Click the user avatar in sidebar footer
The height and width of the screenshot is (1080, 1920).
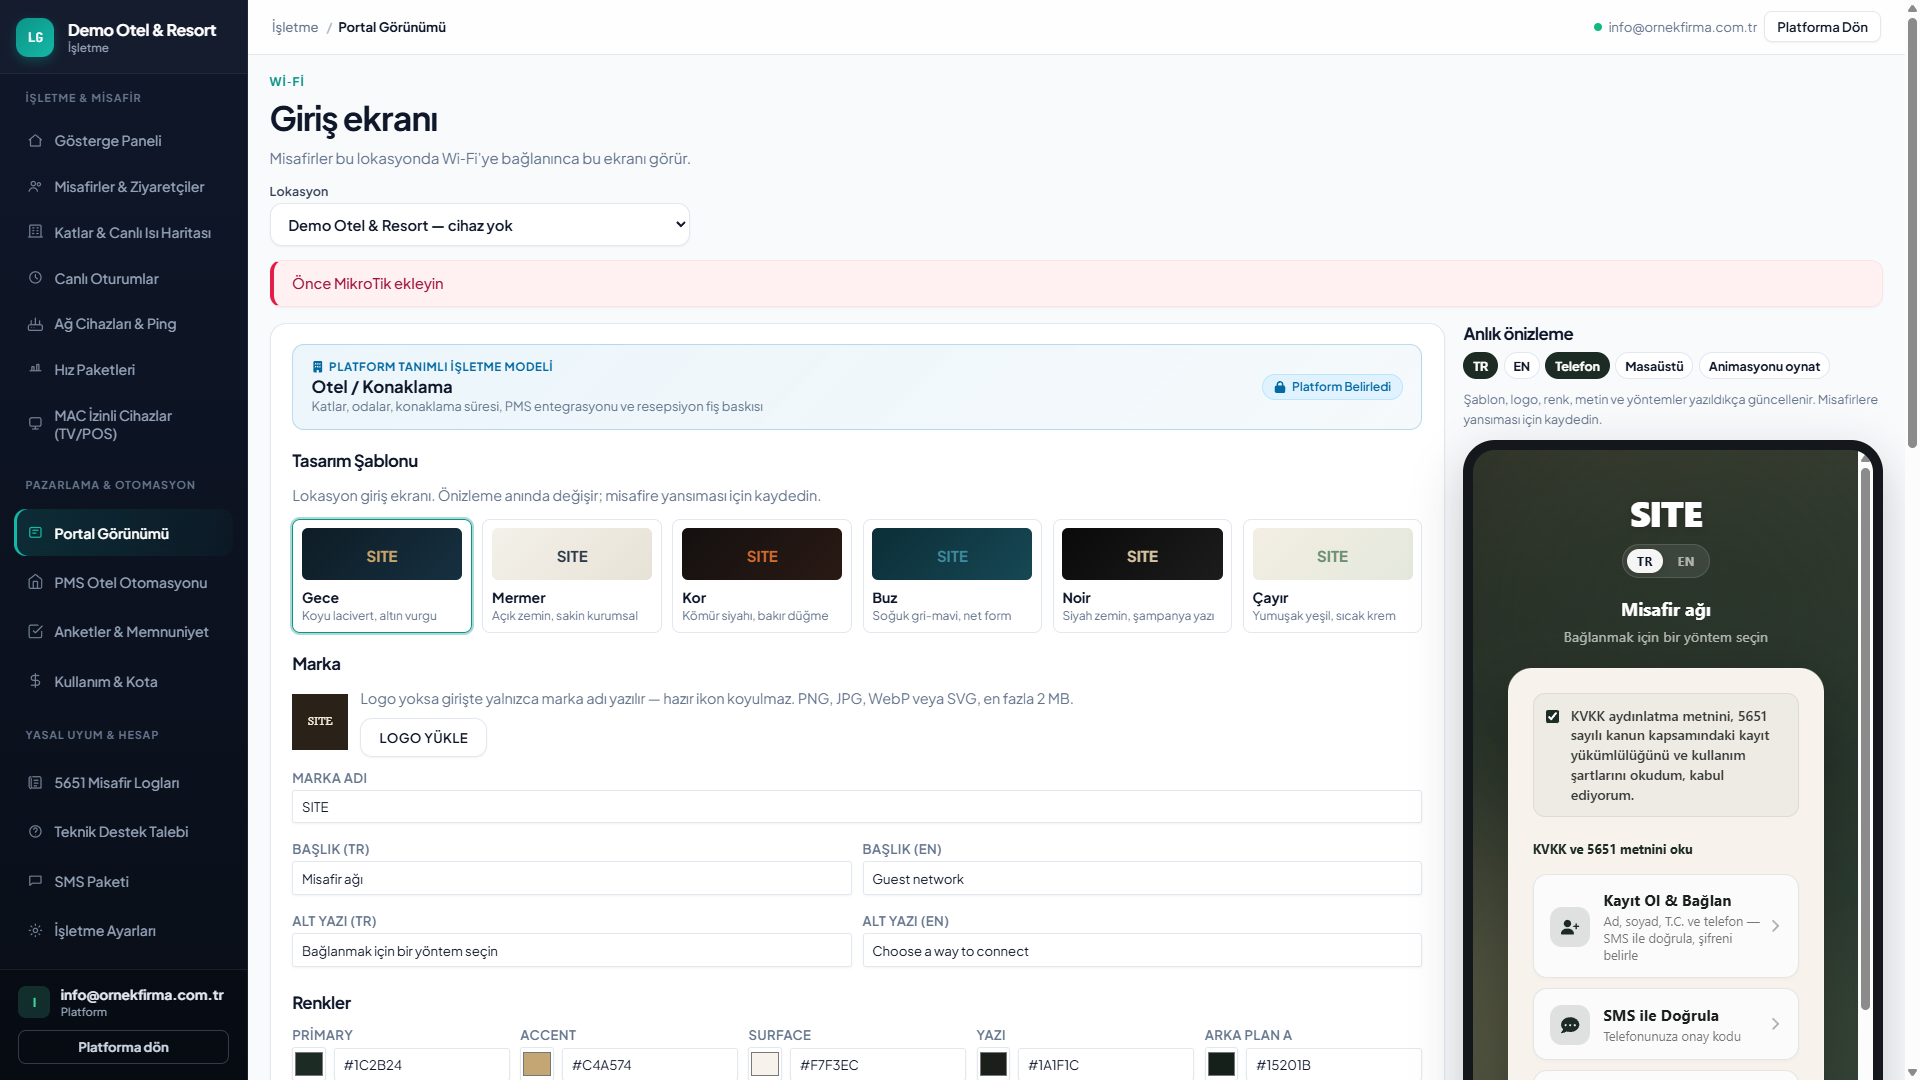click(34, 1002)
